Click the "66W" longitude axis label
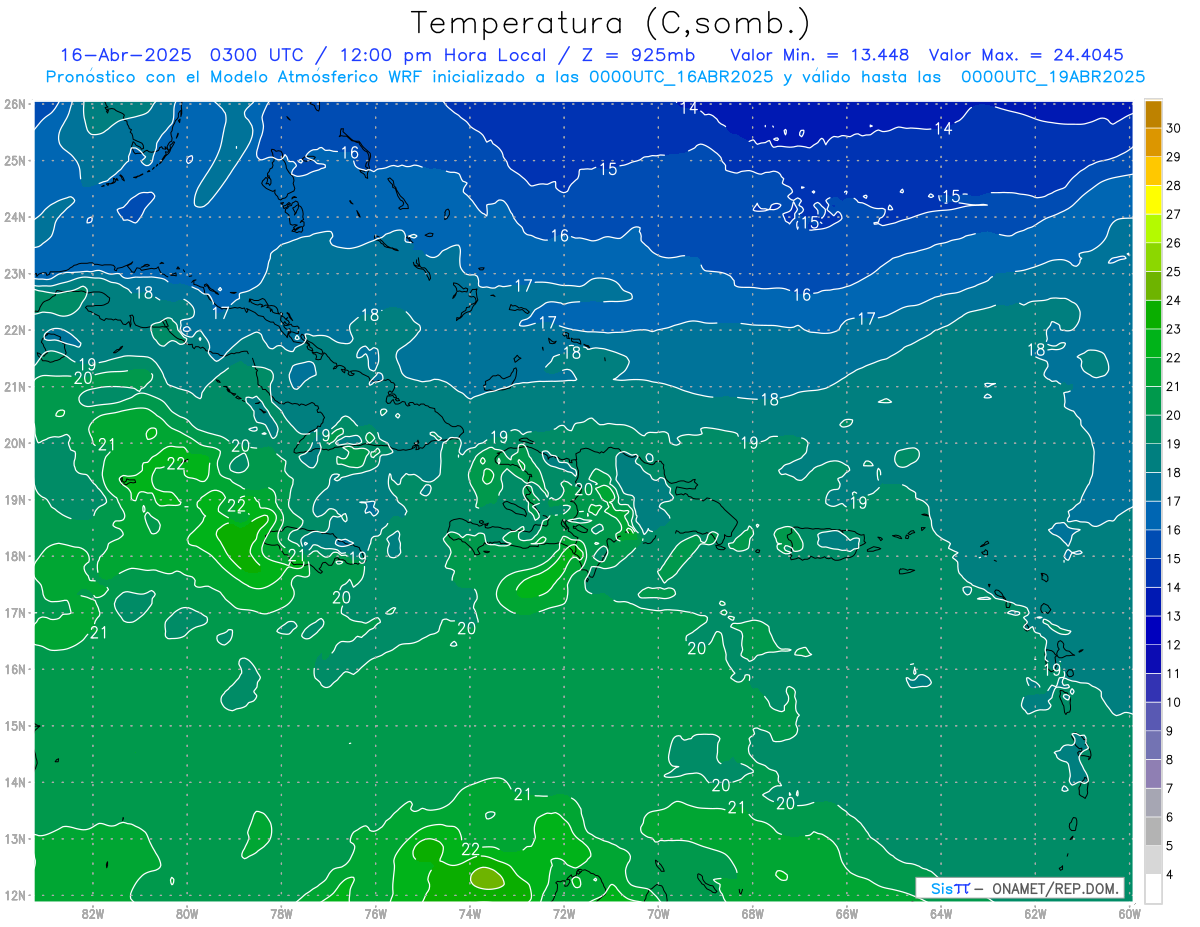The image size is (1200, 927). pyautogui.click(x=847, y=912)
